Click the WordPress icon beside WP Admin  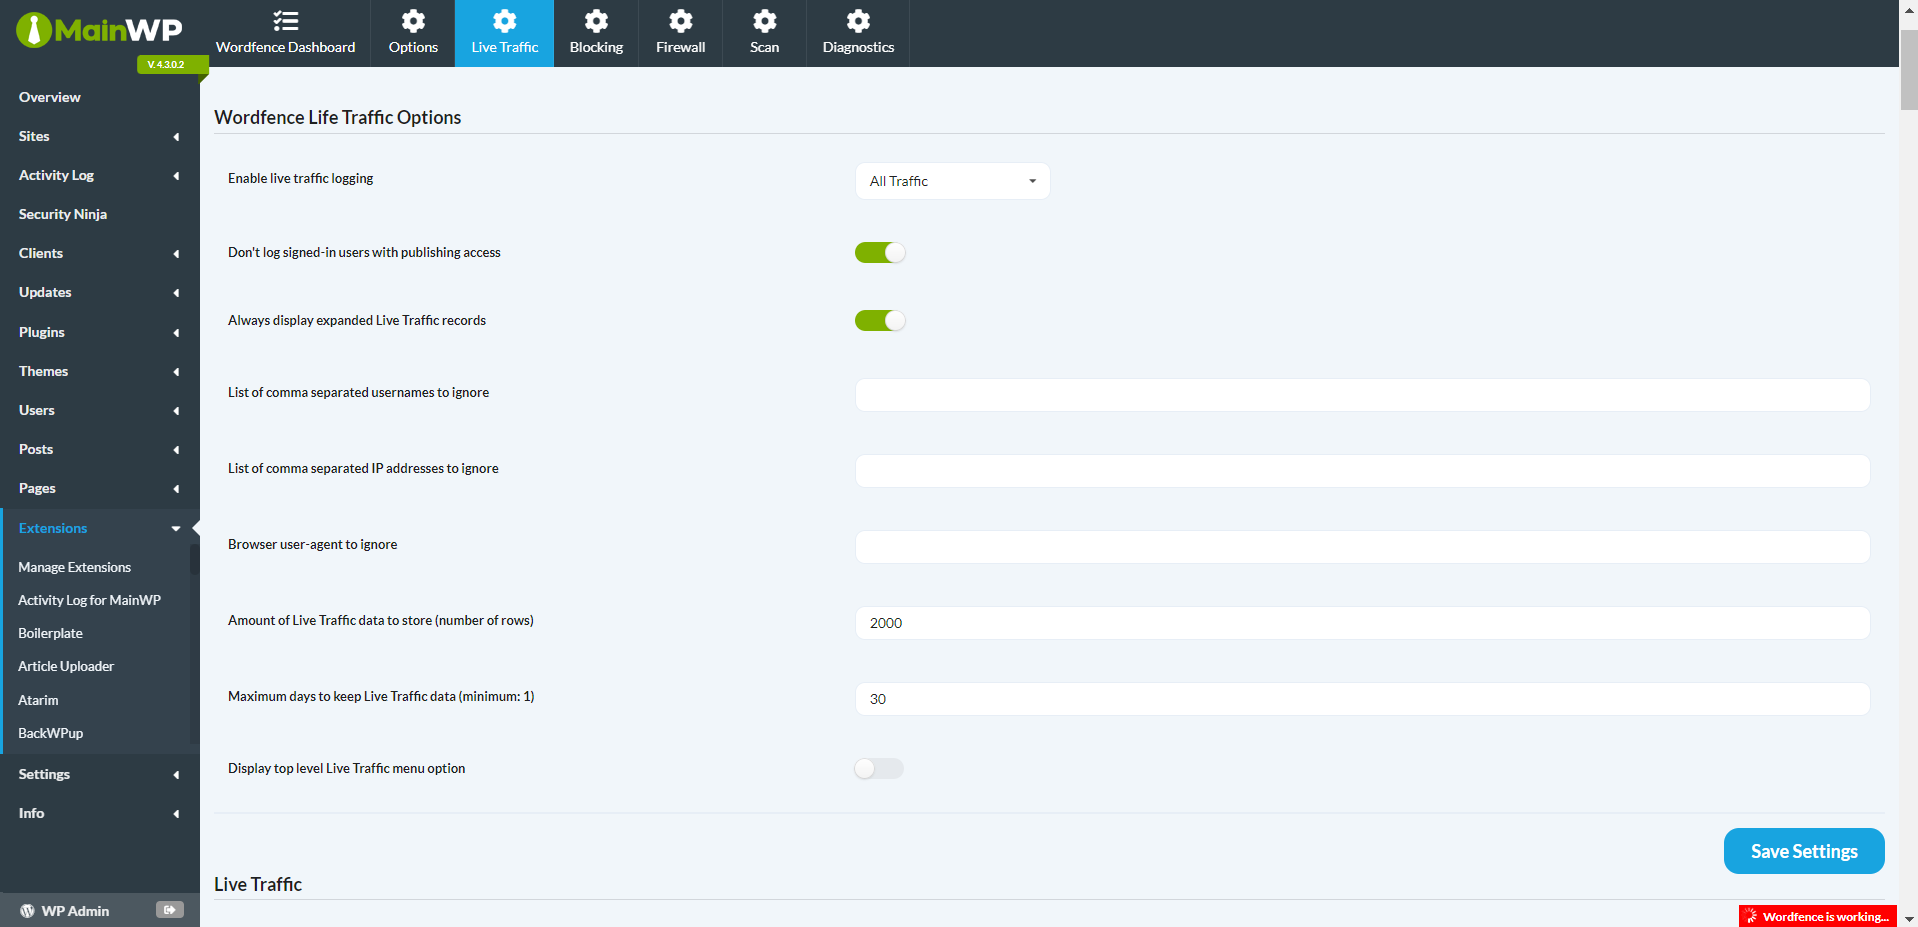tap(27, 911)
